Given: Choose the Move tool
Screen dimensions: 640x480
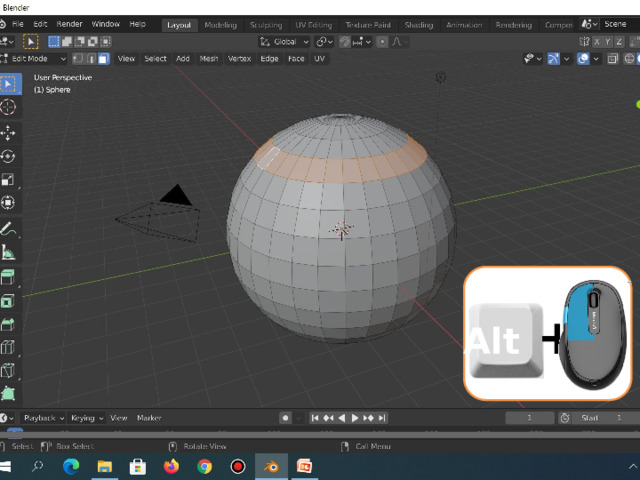Looking at the screenshot, I should click(8, 133).
